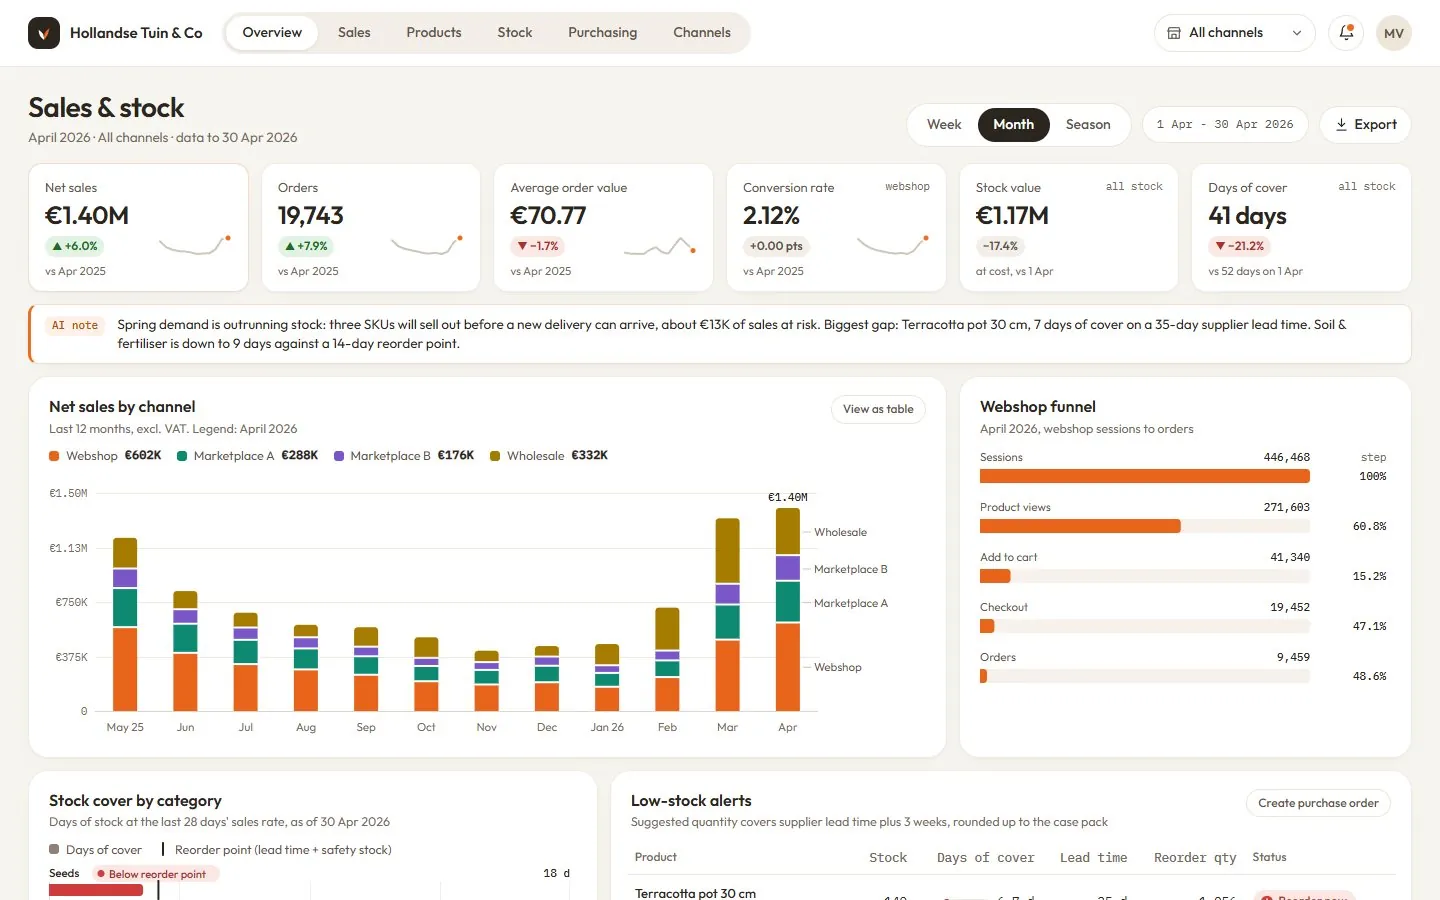Click the Orders sparkline chart
The image size is (1440, 900).
(427, 245)
